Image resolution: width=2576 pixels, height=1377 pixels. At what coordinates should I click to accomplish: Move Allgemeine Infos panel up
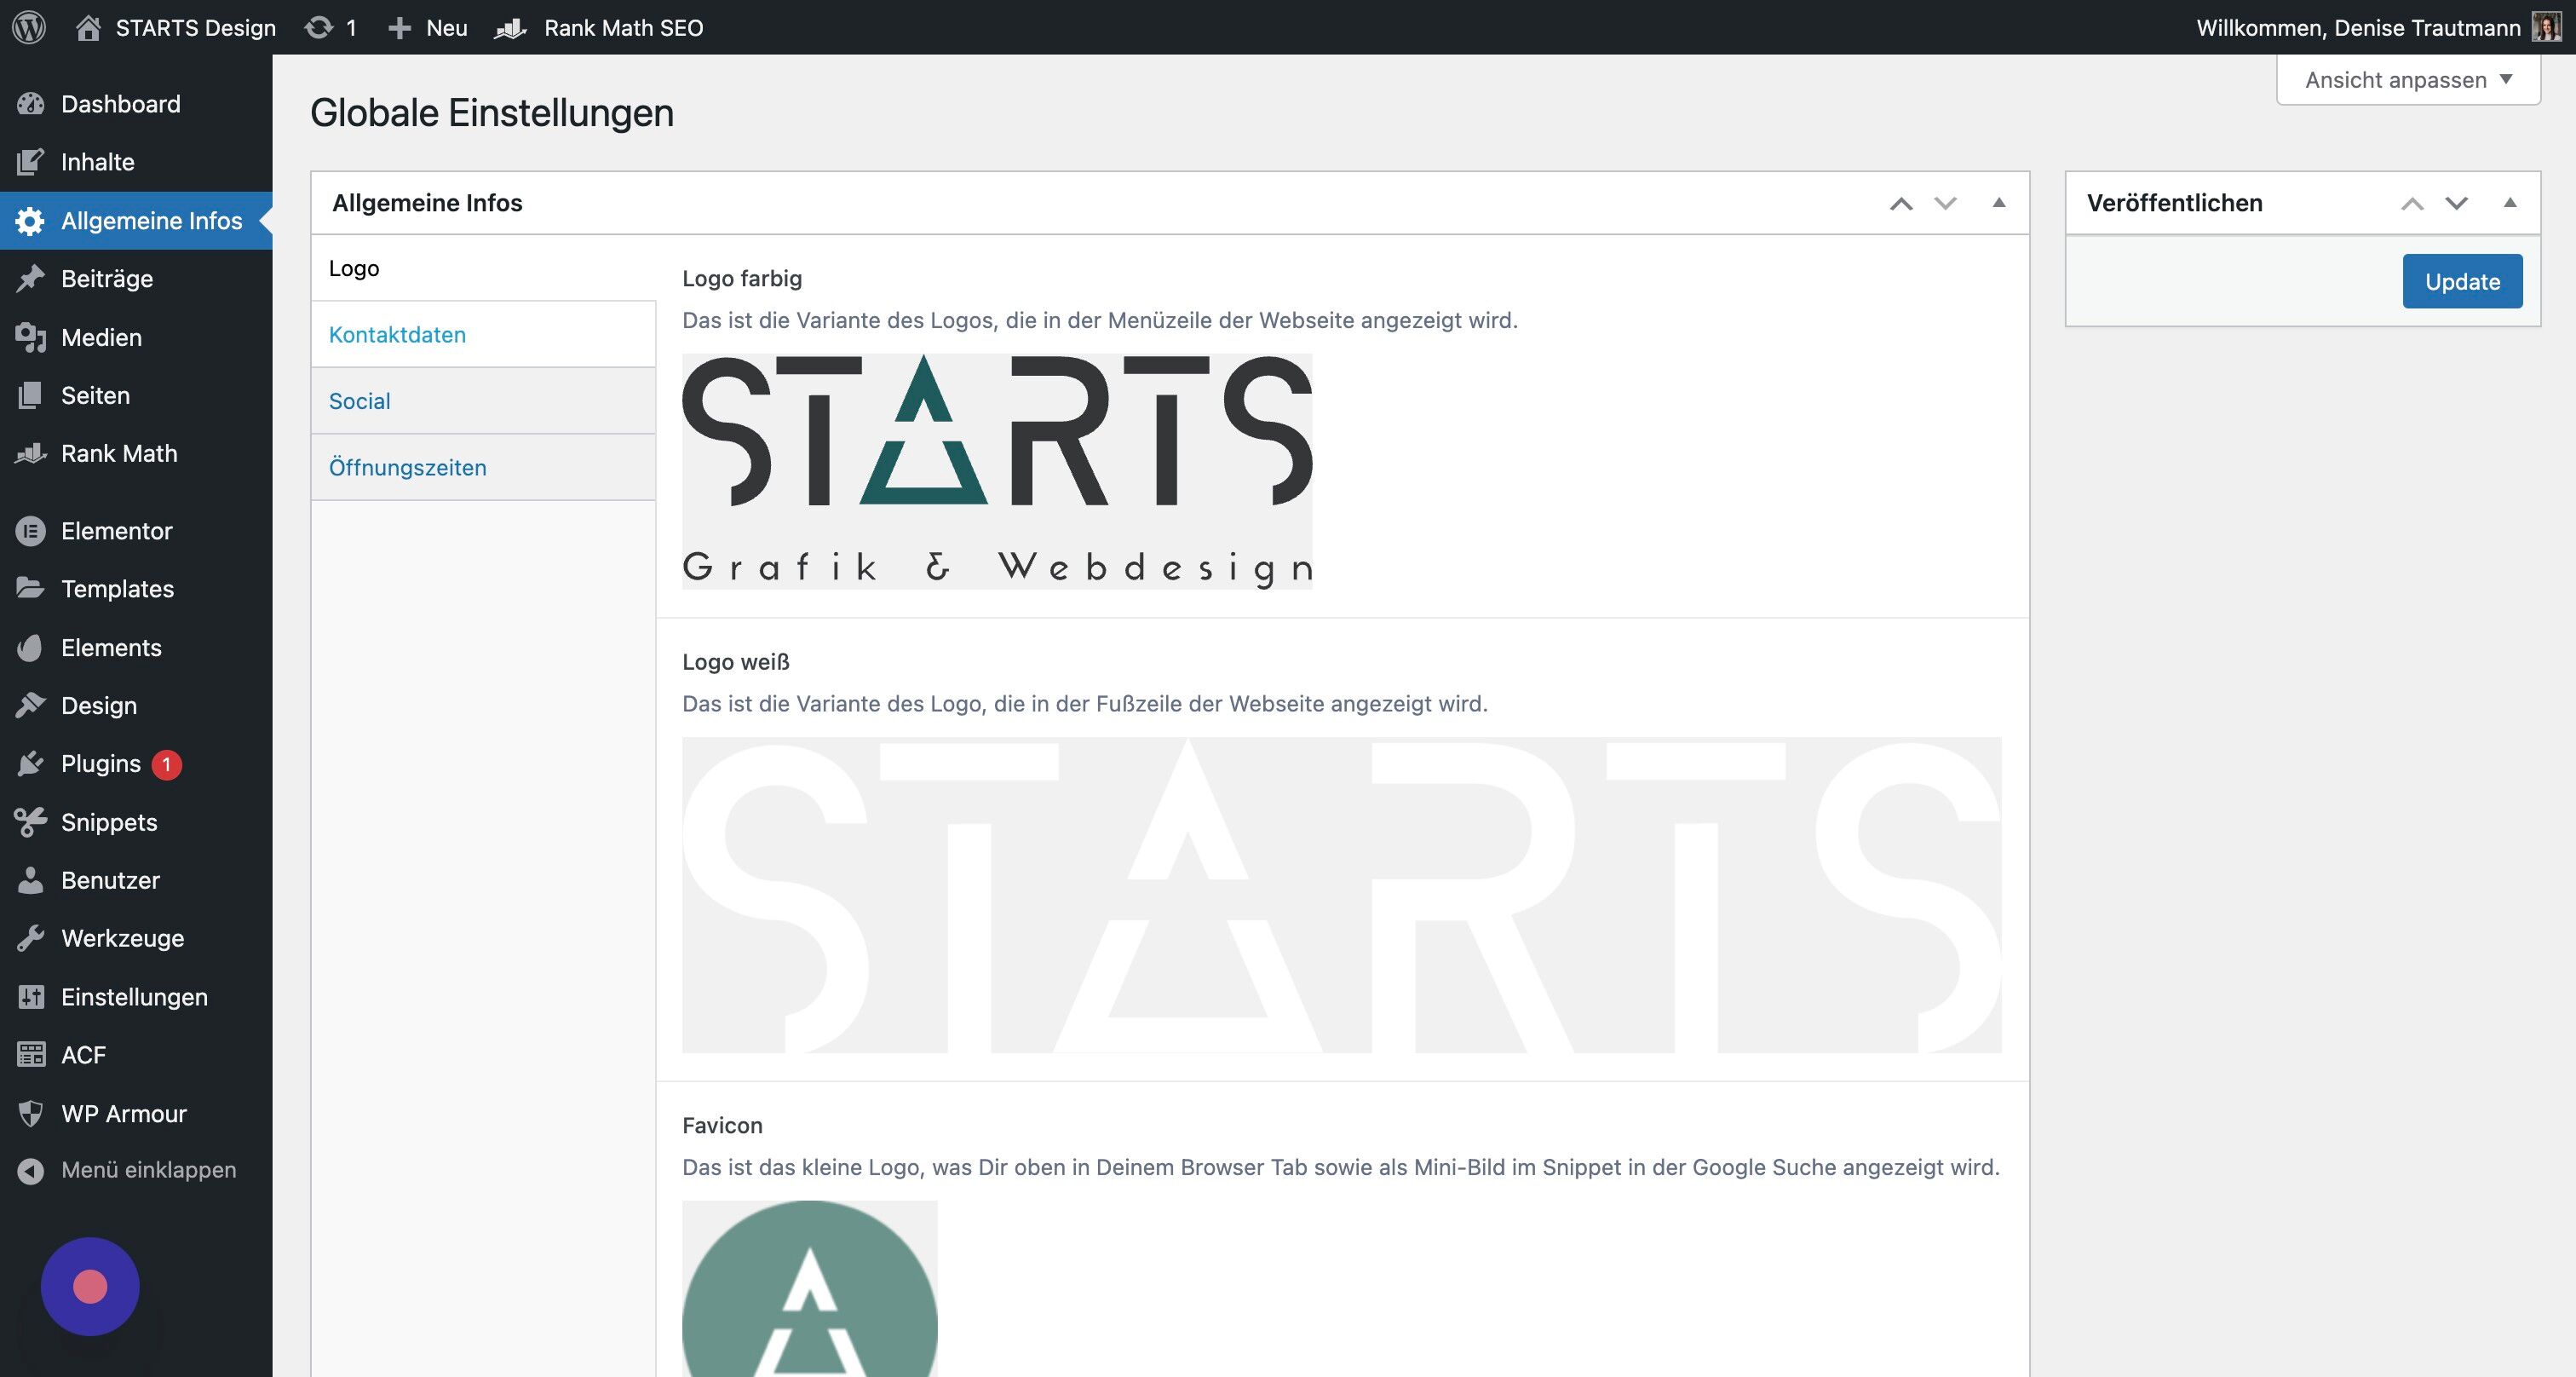point(1901,203)
